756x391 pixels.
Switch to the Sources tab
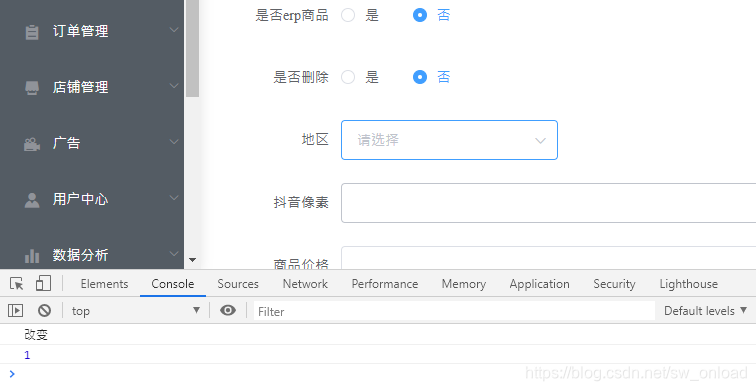coord(238,284)
